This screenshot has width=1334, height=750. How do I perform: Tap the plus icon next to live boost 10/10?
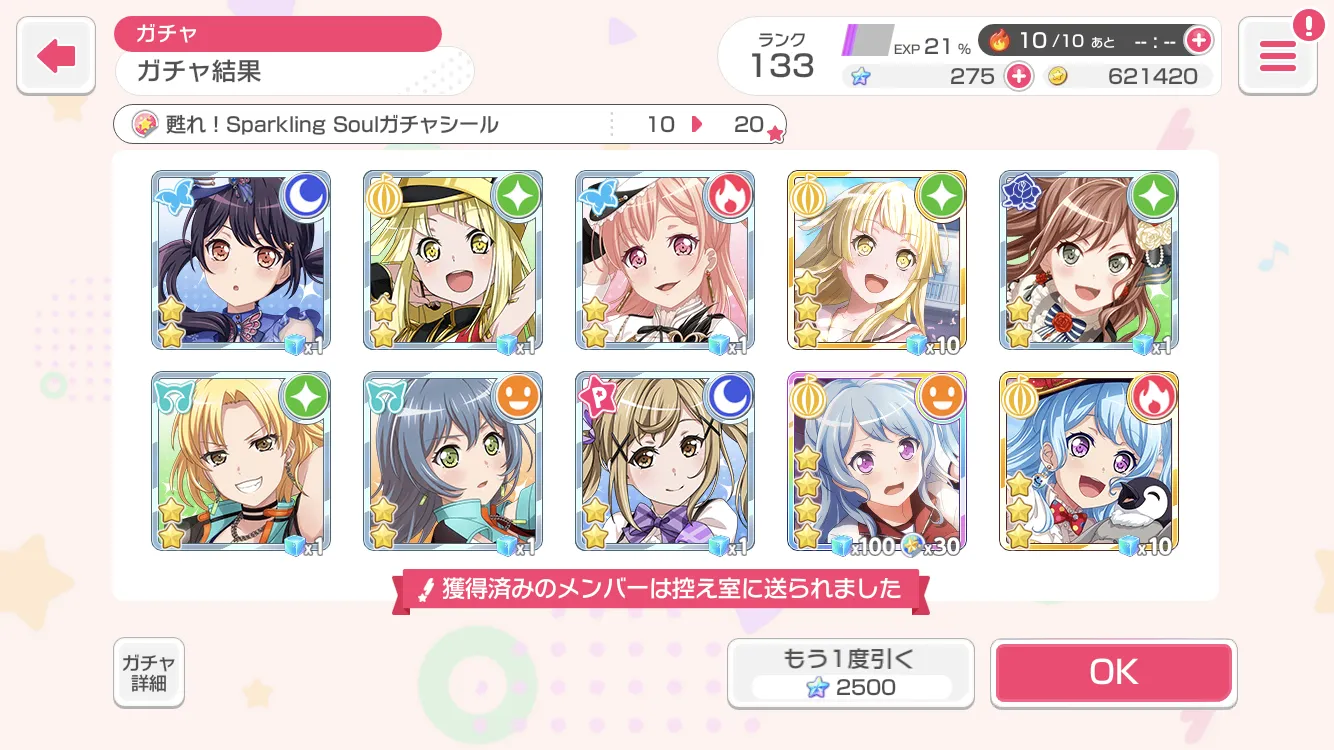point(1197,41)
